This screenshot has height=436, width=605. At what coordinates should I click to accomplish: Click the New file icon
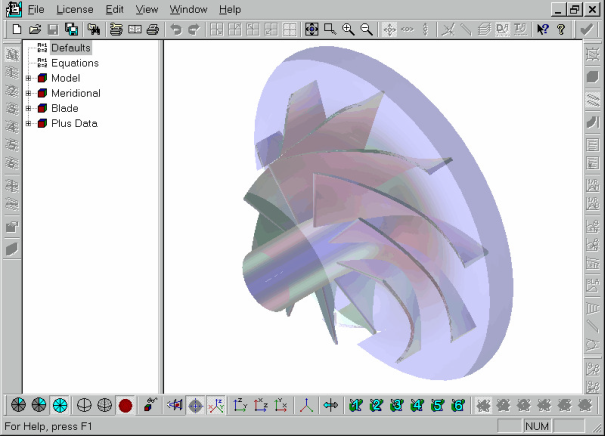tap(17, 30)
